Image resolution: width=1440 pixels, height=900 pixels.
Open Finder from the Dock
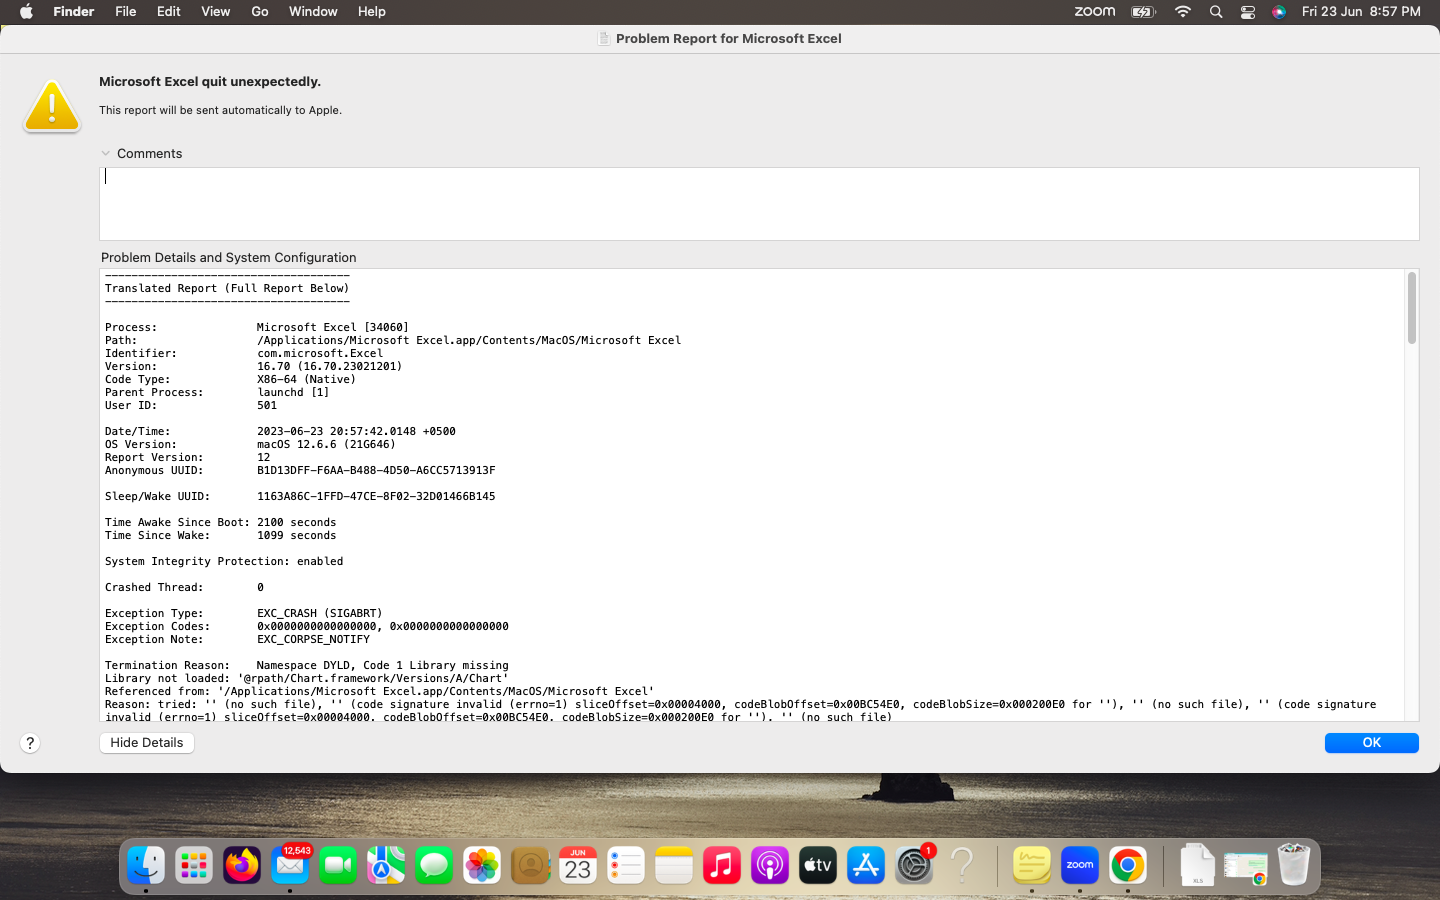(146, 865)
